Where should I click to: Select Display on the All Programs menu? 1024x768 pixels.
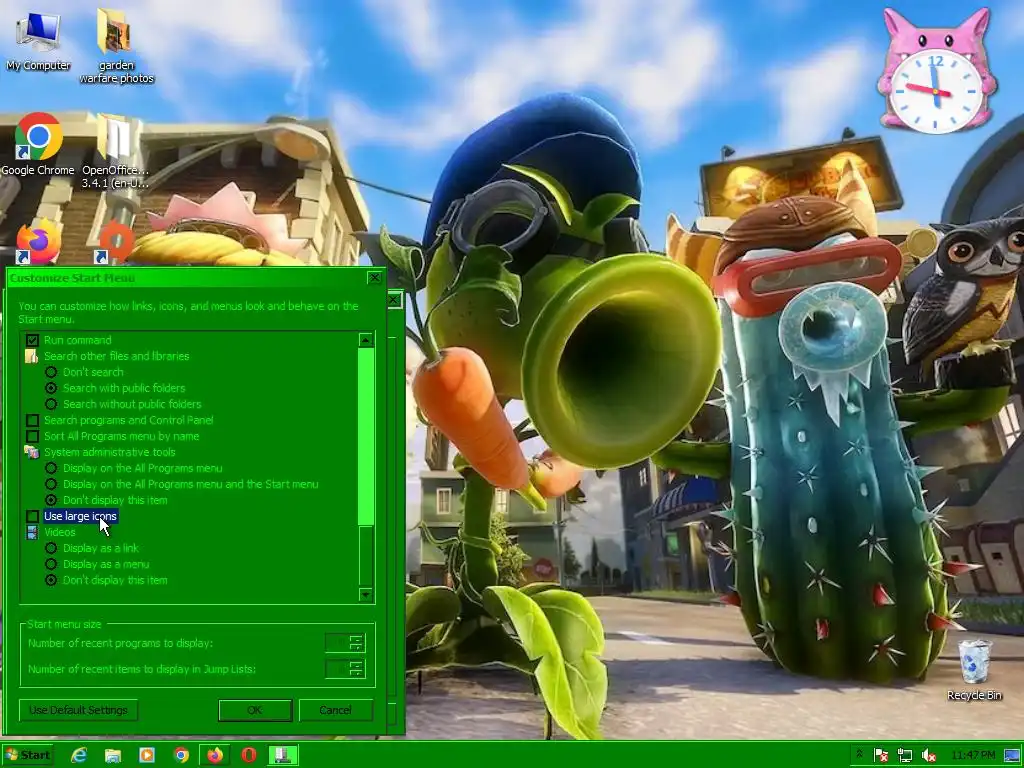click(x=51, y=468)
